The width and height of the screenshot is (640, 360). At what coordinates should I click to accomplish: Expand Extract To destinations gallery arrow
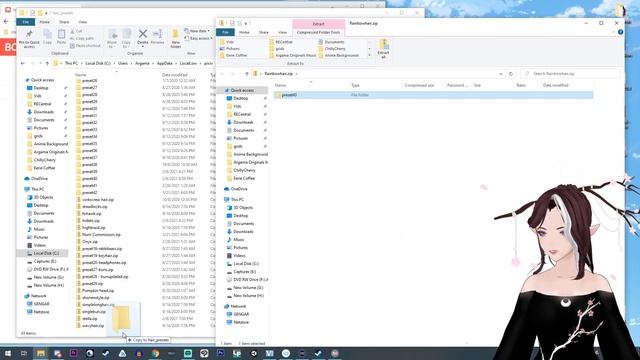pos(369,55)
